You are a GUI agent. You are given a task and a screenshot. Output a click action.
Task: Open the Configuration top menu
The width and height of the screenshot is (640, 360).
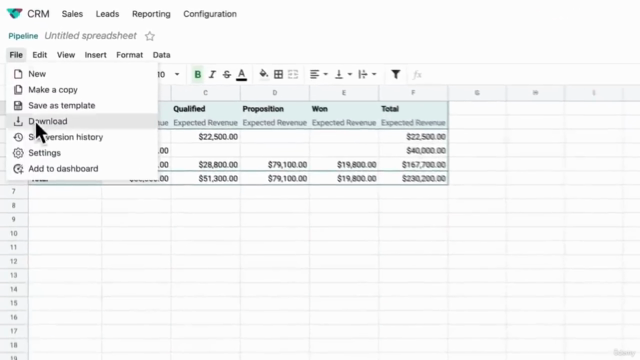pyautogui.click(x=210, y=14)
